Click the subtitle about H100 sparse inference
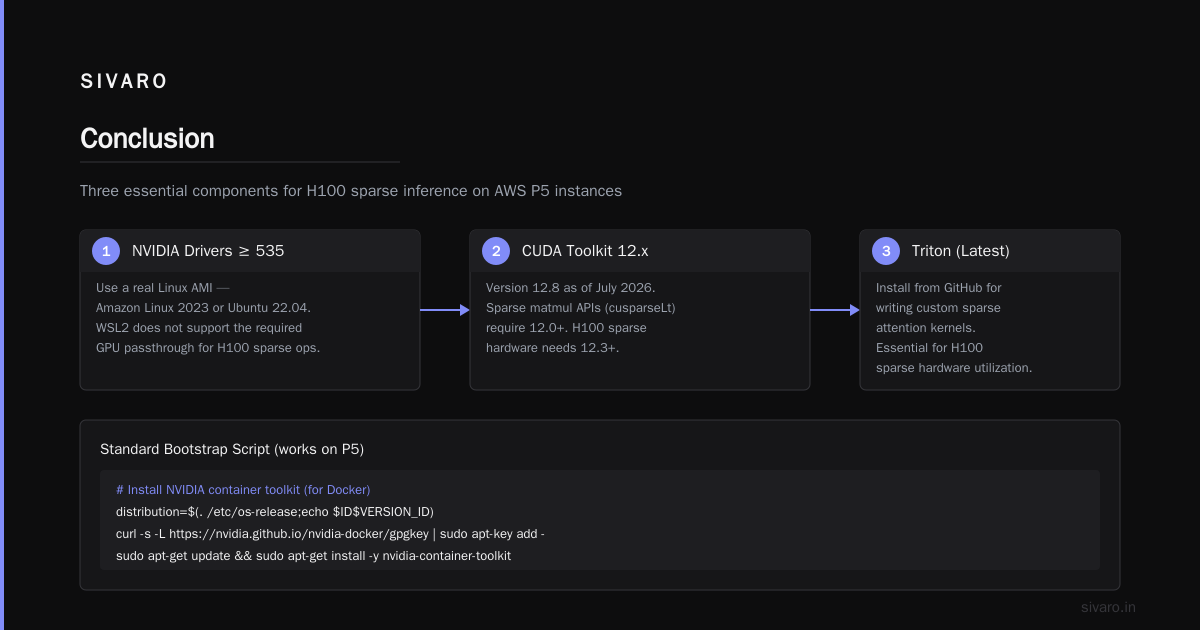 (351, 191)
